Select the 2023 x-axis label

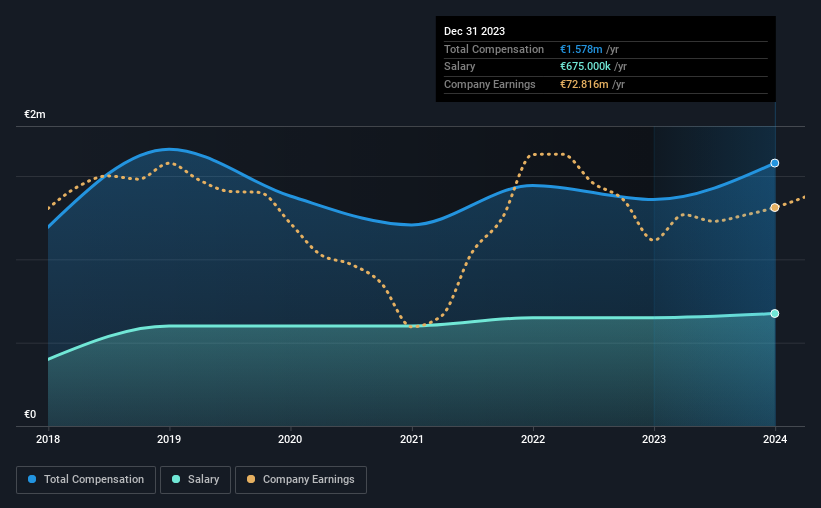coord(653,439)
